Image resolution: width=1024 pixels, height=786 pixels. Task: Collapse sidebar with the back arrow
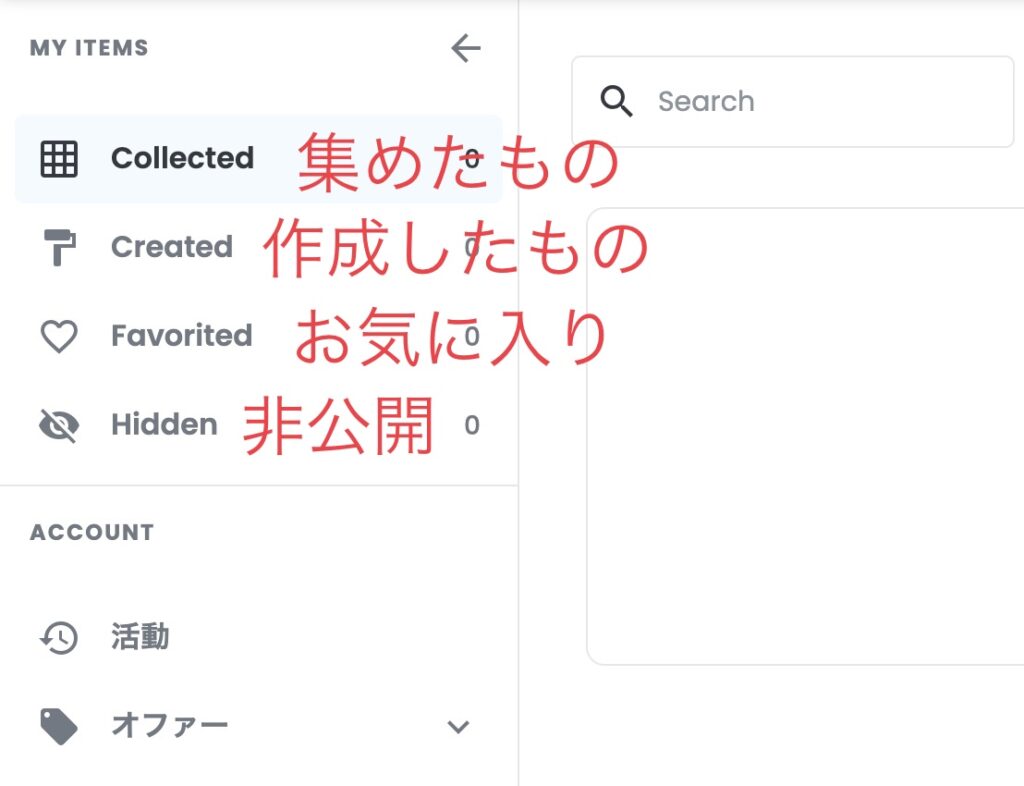click(x=466, y=48)
